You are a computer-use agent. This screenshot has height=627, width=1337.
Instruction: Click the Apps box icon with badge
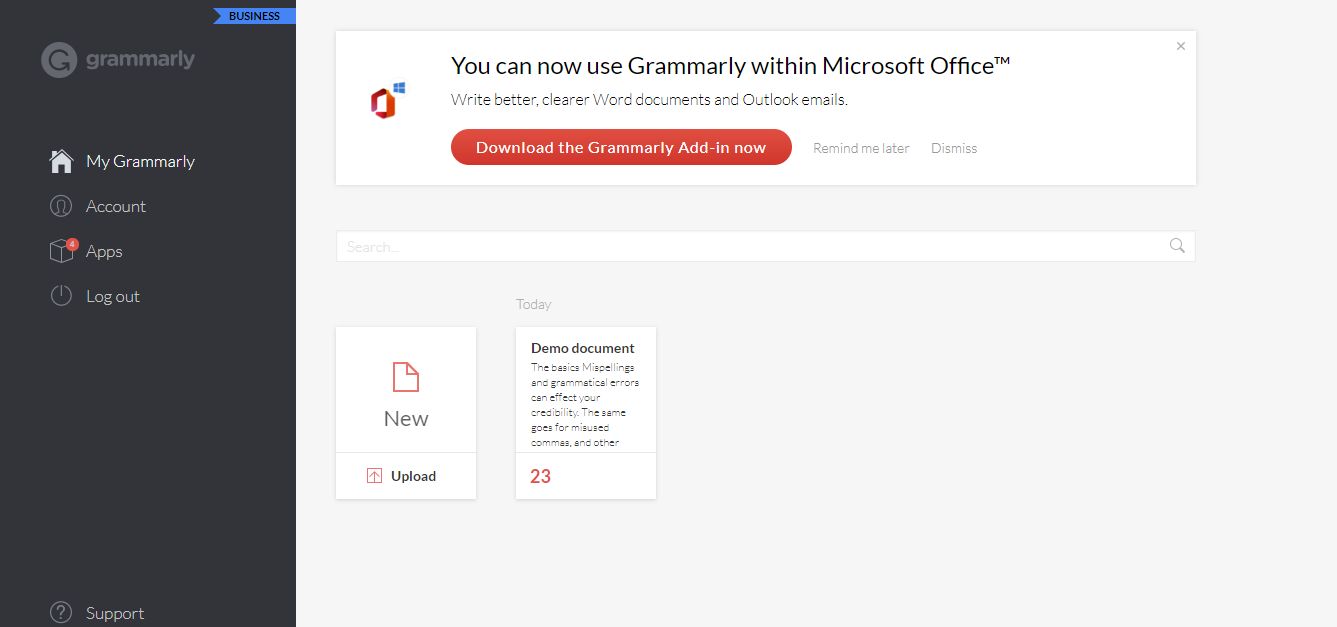(x=63, y=250)
